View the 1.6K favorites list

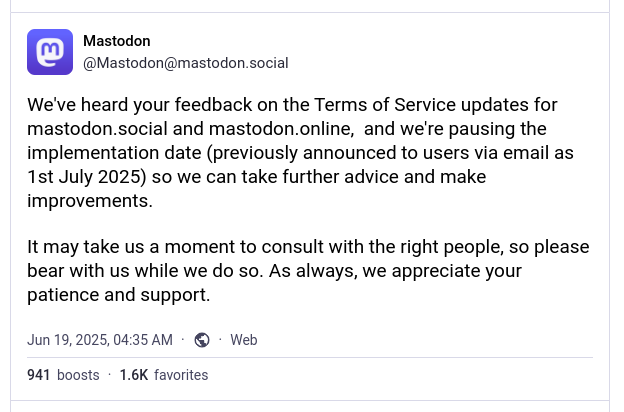click(164, 375)
